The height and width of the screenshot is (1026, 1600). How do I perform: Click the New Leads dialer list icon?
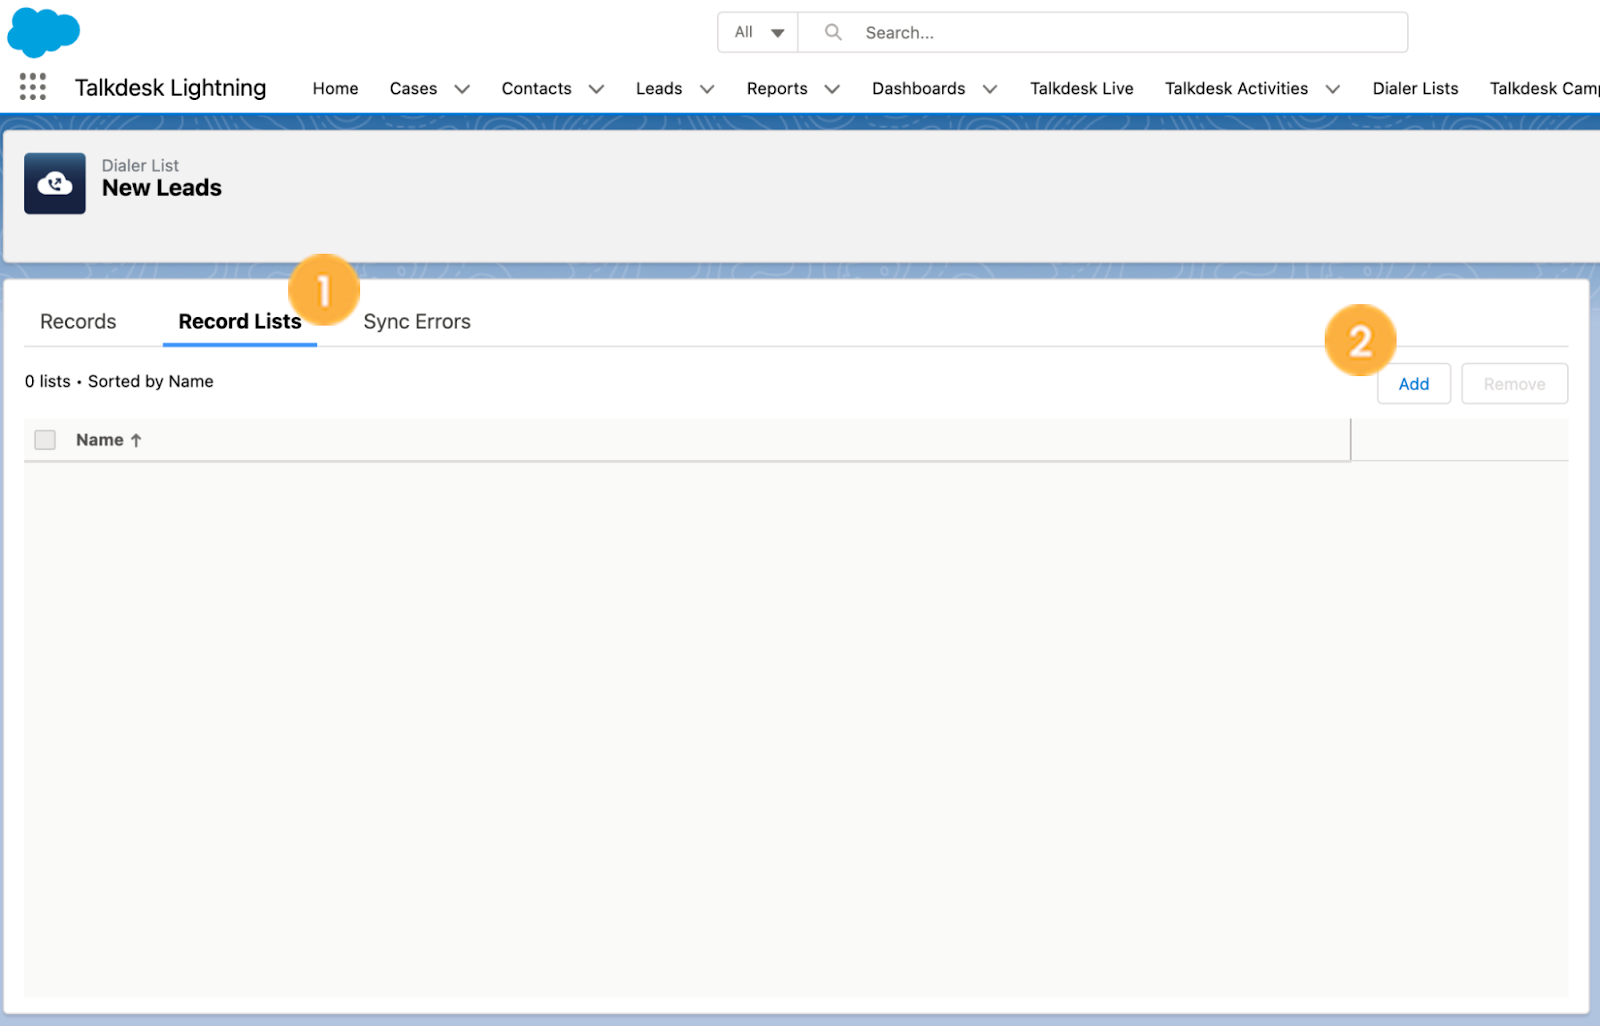pos(55,183)
